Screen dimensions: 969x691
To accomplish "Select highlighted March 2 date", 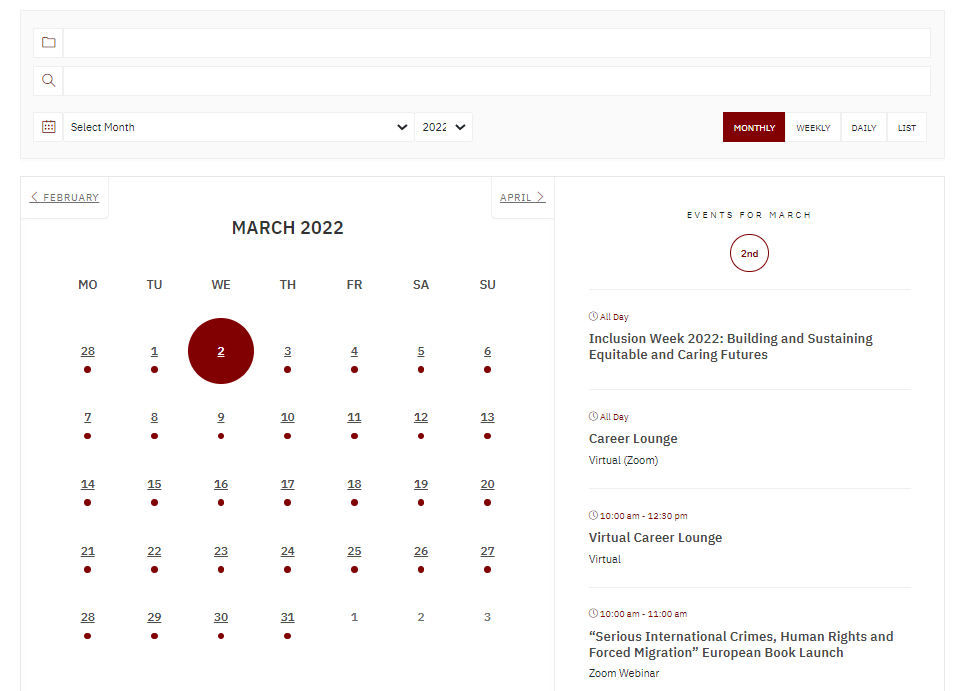I will [x=221, y=351].
